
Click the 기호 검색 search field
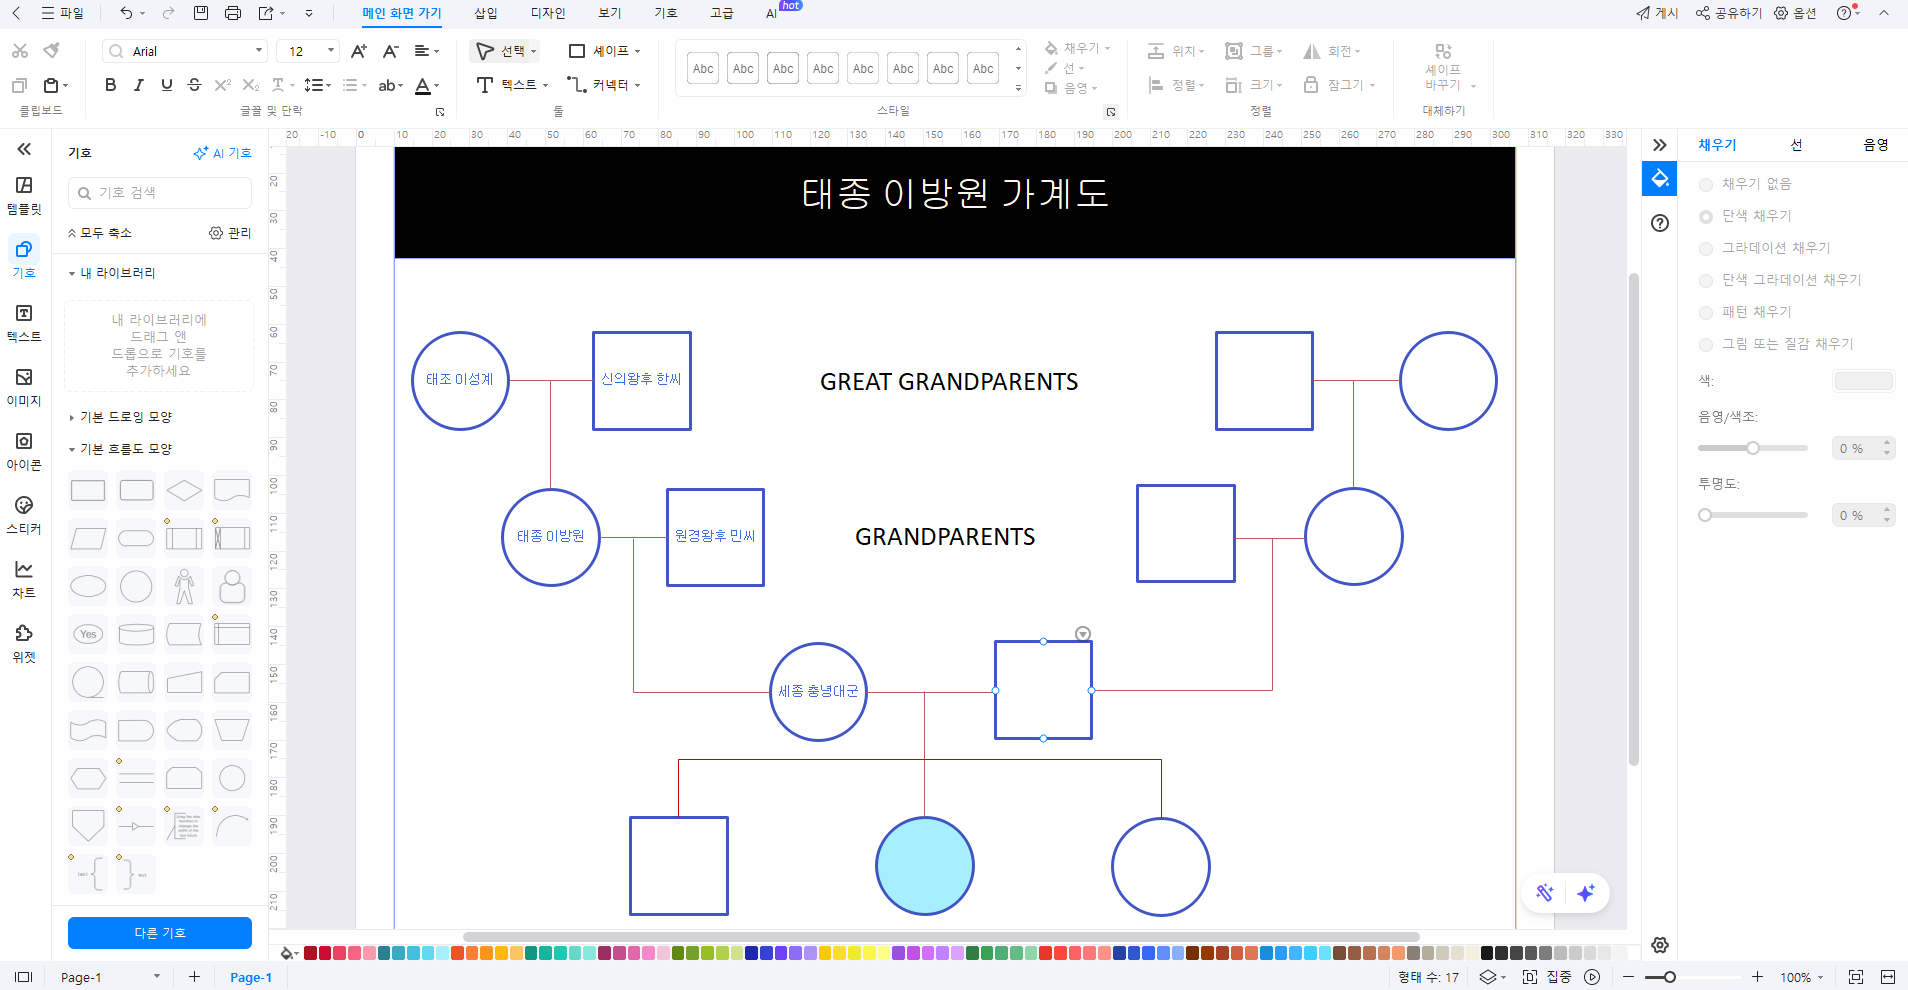160,193
